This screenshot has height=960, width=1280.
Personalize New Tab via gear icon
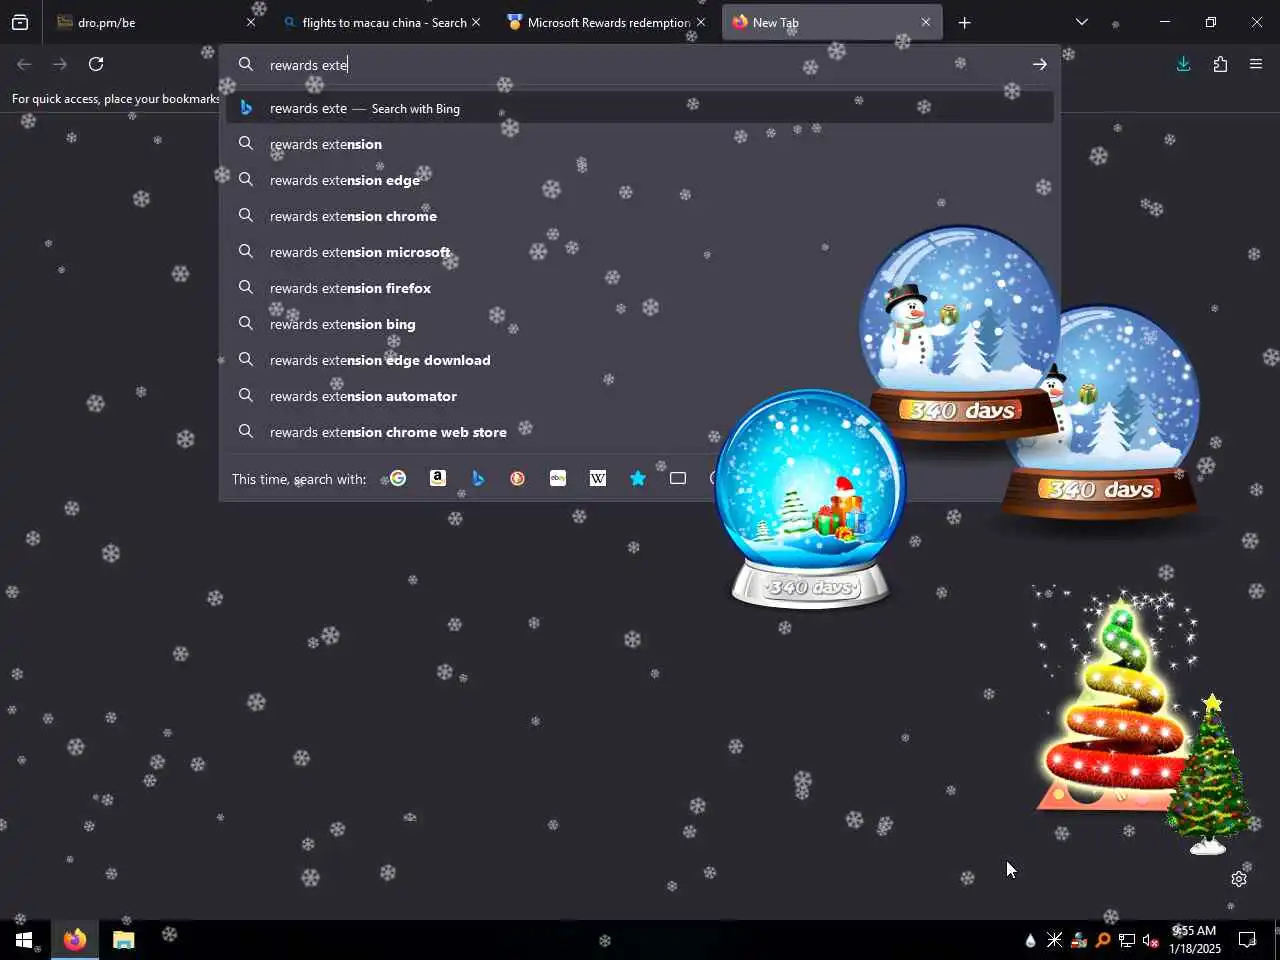[x=1239, y=879]
